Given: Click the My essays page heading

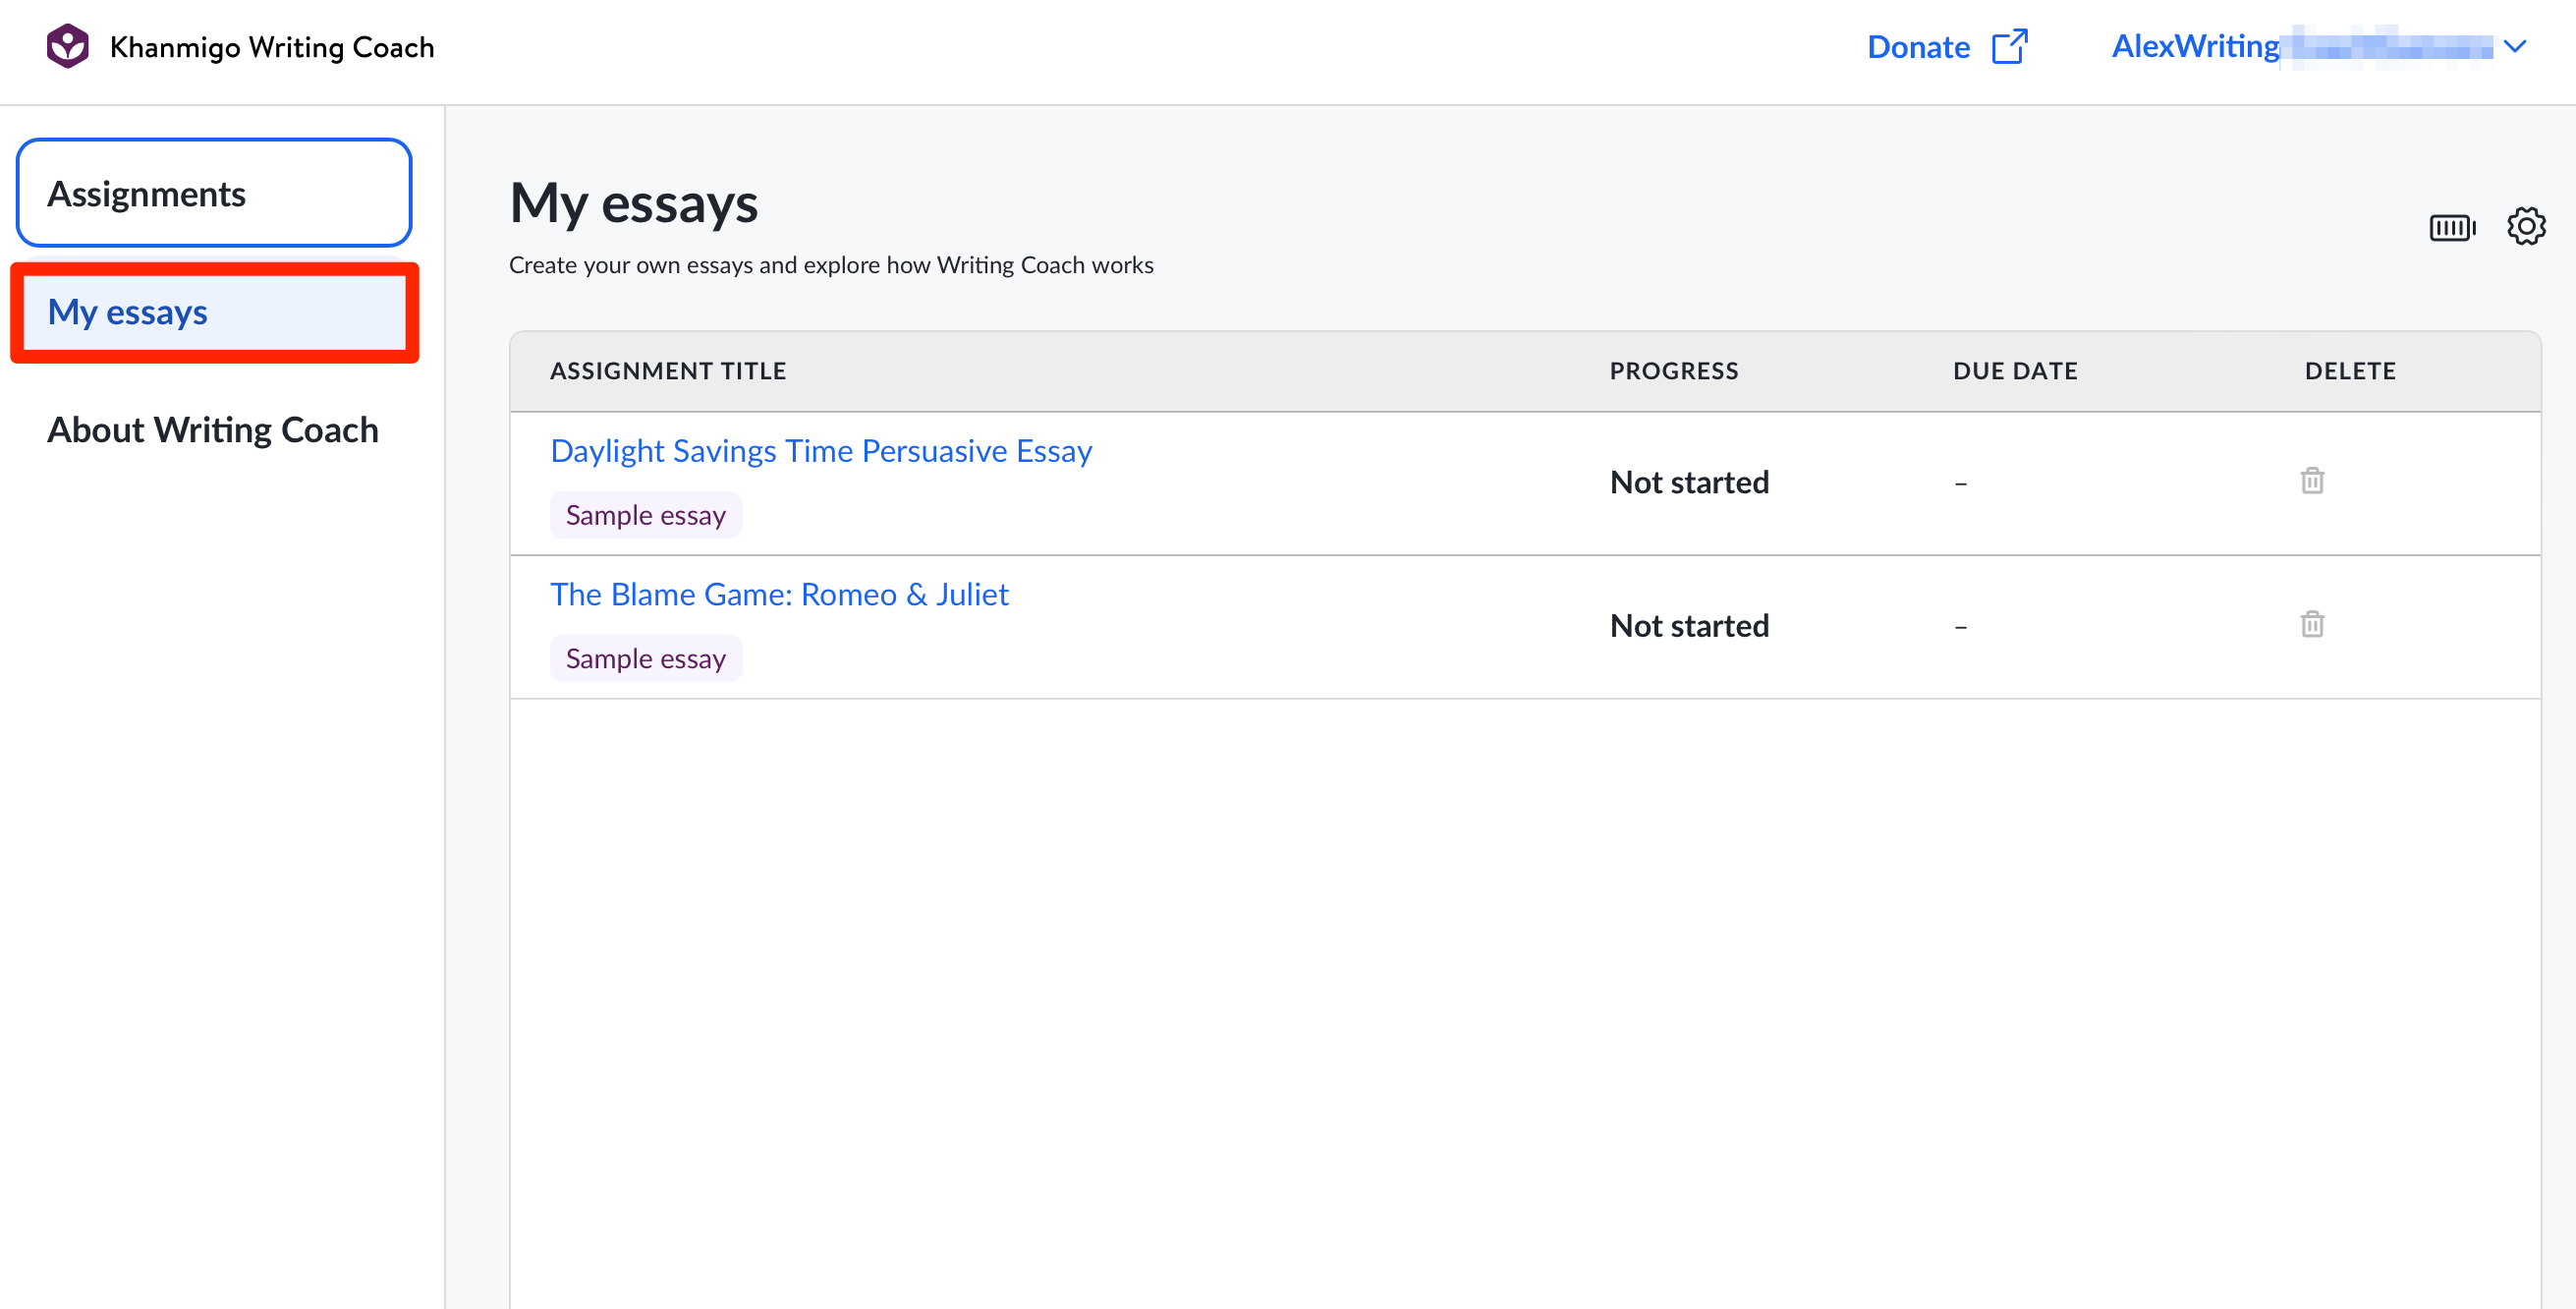Looking at the screenshot, I should [633, 203].
